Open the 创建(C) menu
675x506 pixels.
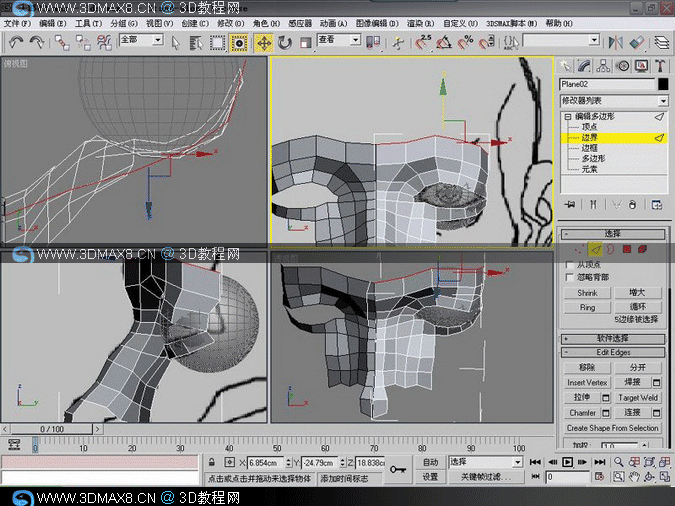(195, 23)
